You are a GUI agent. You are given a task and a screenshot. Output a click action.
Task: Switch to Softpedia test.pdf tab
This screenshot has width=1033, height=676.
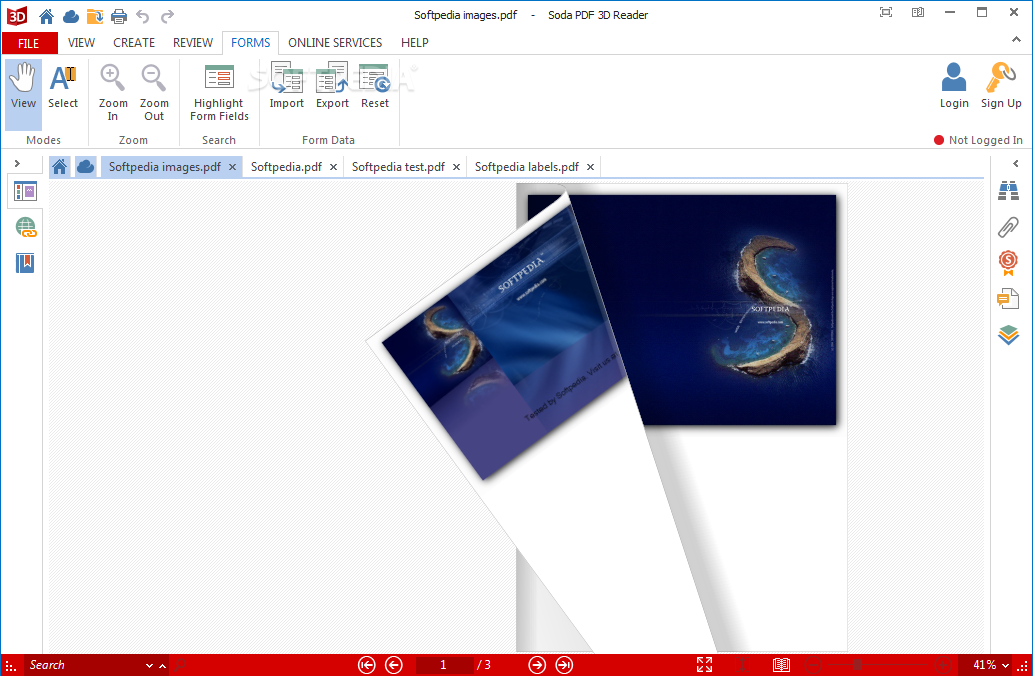point(398,167)
